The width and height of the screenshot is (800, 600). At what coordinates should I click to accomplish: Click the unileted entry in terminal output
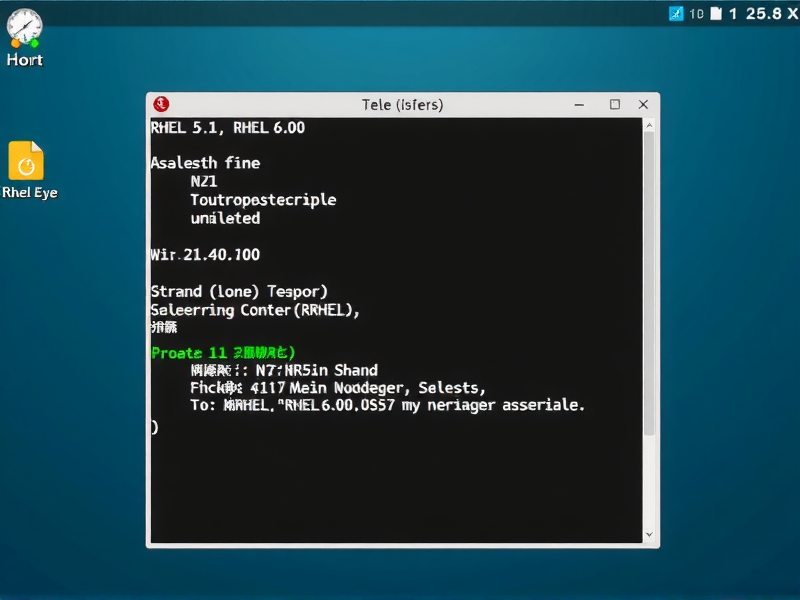[225, 218]
